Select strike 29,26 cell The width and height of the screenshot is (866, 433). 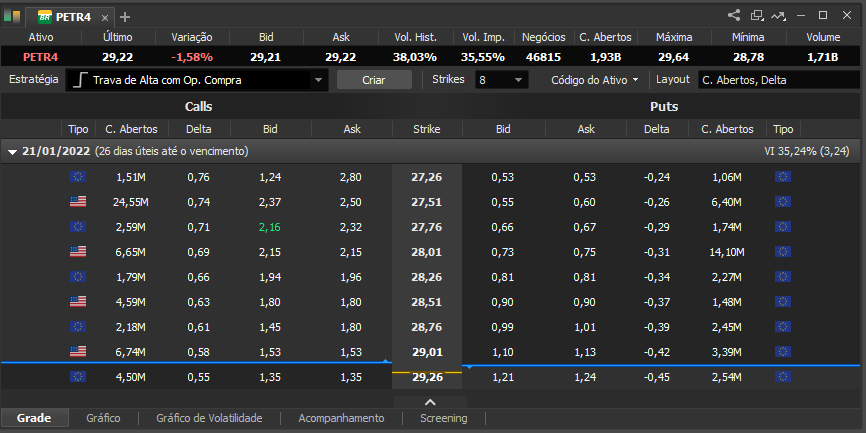(427, 377)
